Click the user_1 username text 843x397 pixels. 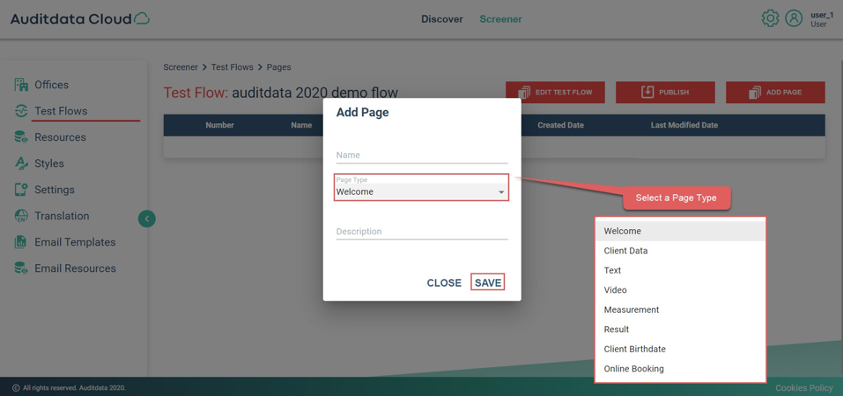(821, 15)
